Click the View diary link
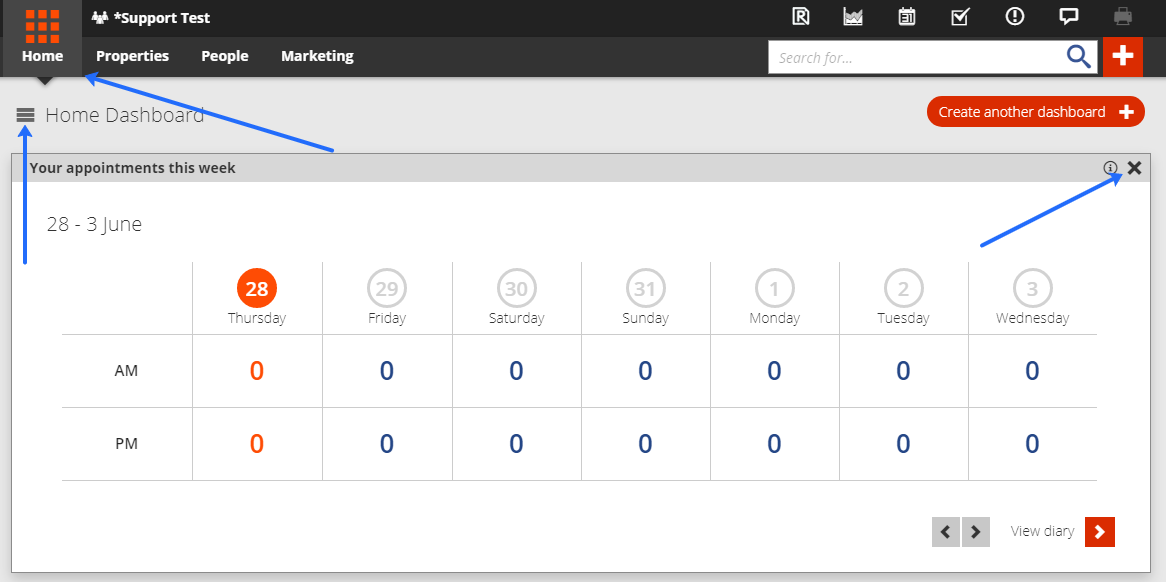 [x=1043, y=531]
